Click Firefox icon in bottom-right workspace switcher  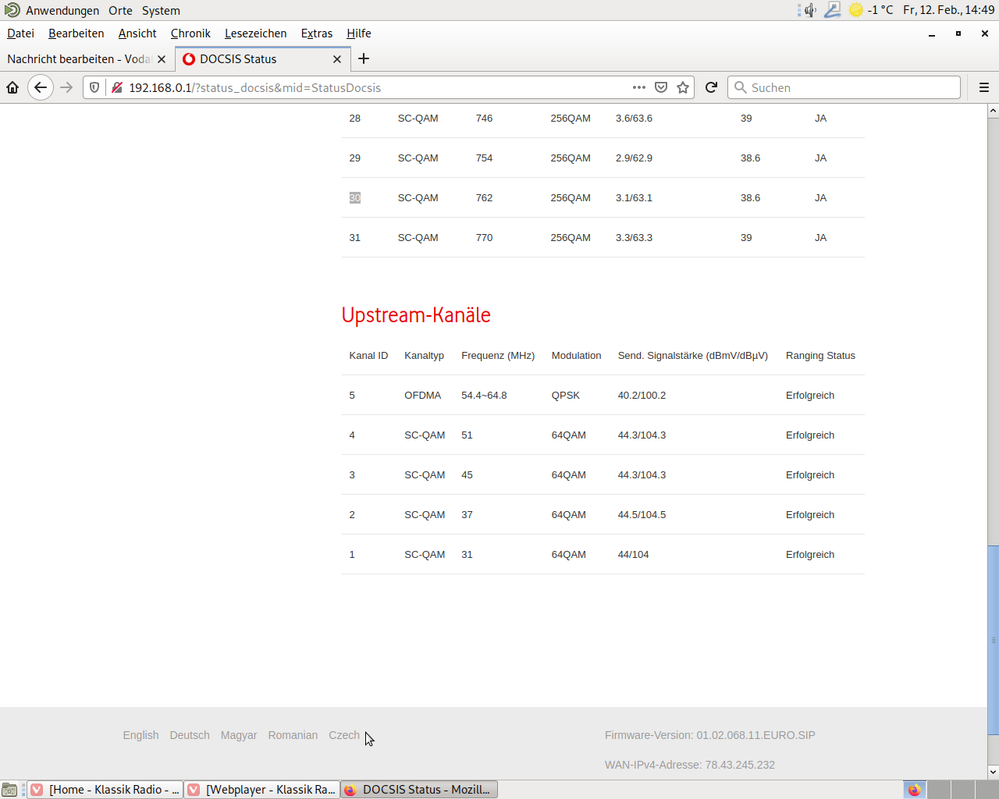[x=914, y=790]
